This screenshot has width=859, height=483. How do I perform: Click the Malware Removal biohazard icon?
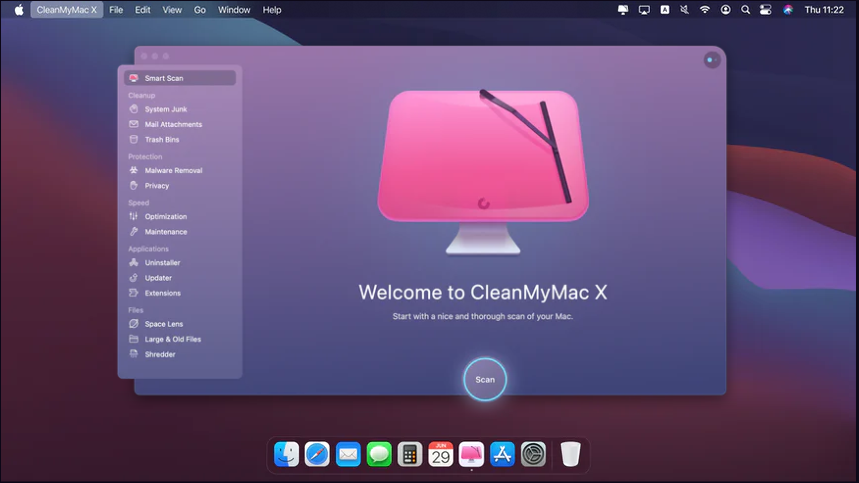click(x=134, y=170)
